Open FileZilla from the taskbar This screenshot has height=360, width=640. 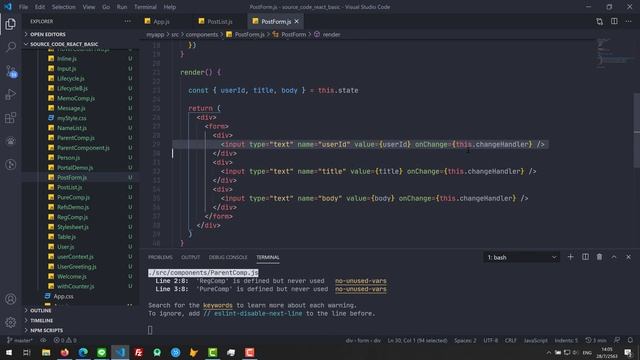coord(138,353)
